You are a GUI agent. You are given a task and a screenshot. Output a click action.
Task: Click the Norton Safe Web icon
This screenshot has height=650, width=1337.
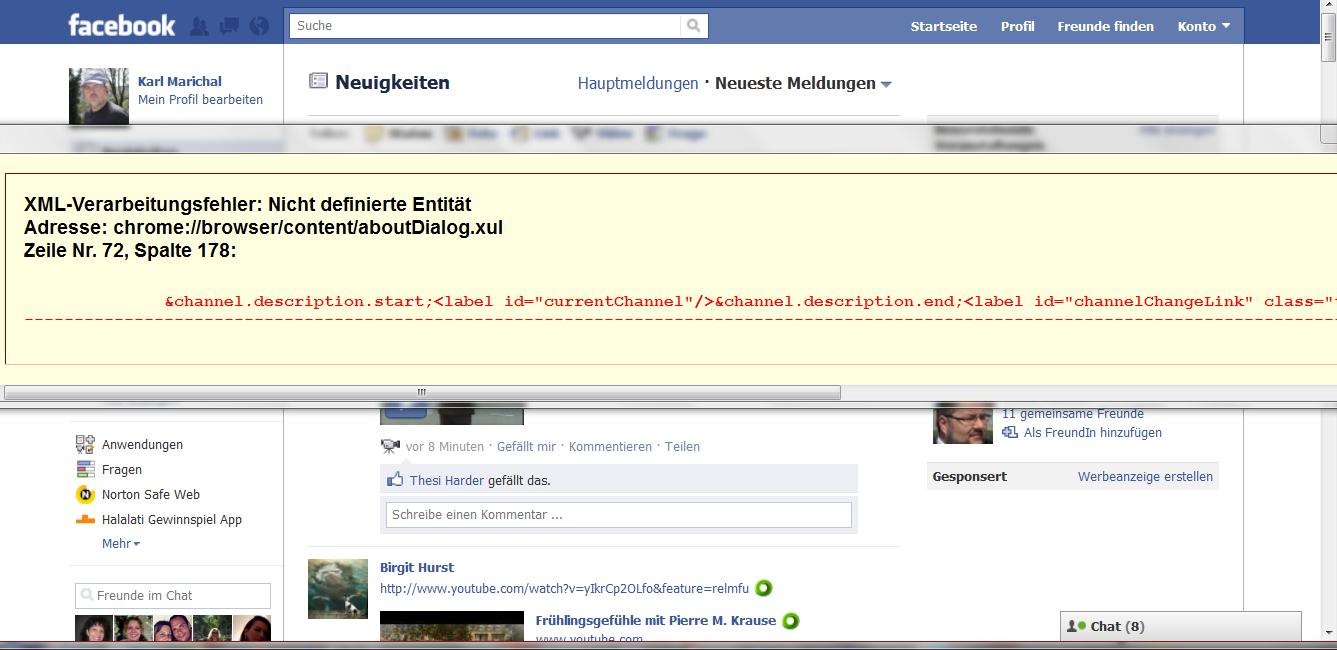click(x=85, y=494)
